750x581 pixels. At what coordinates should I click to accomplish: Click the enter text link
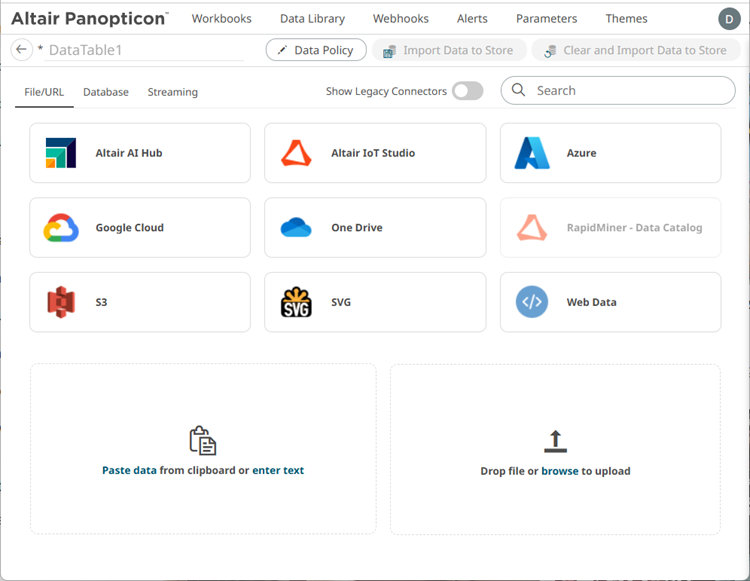coord(278,470)
